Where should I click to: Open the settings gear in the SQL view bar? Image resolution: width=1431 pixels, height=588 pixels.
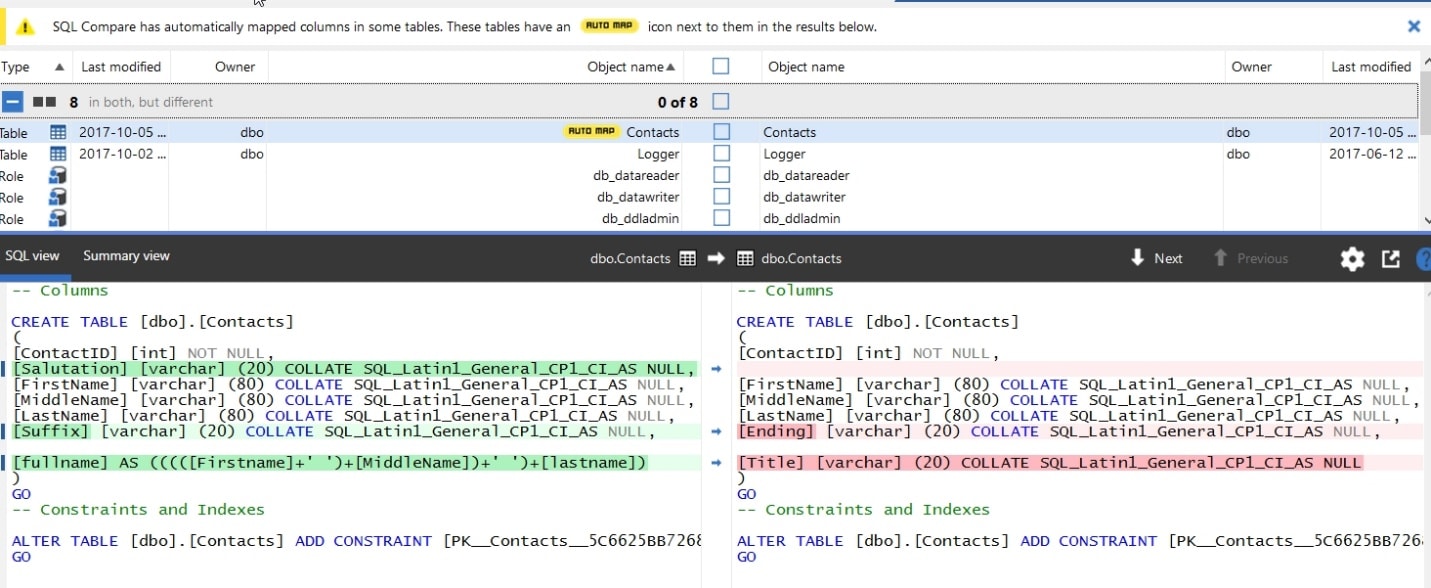(1352, 259)
